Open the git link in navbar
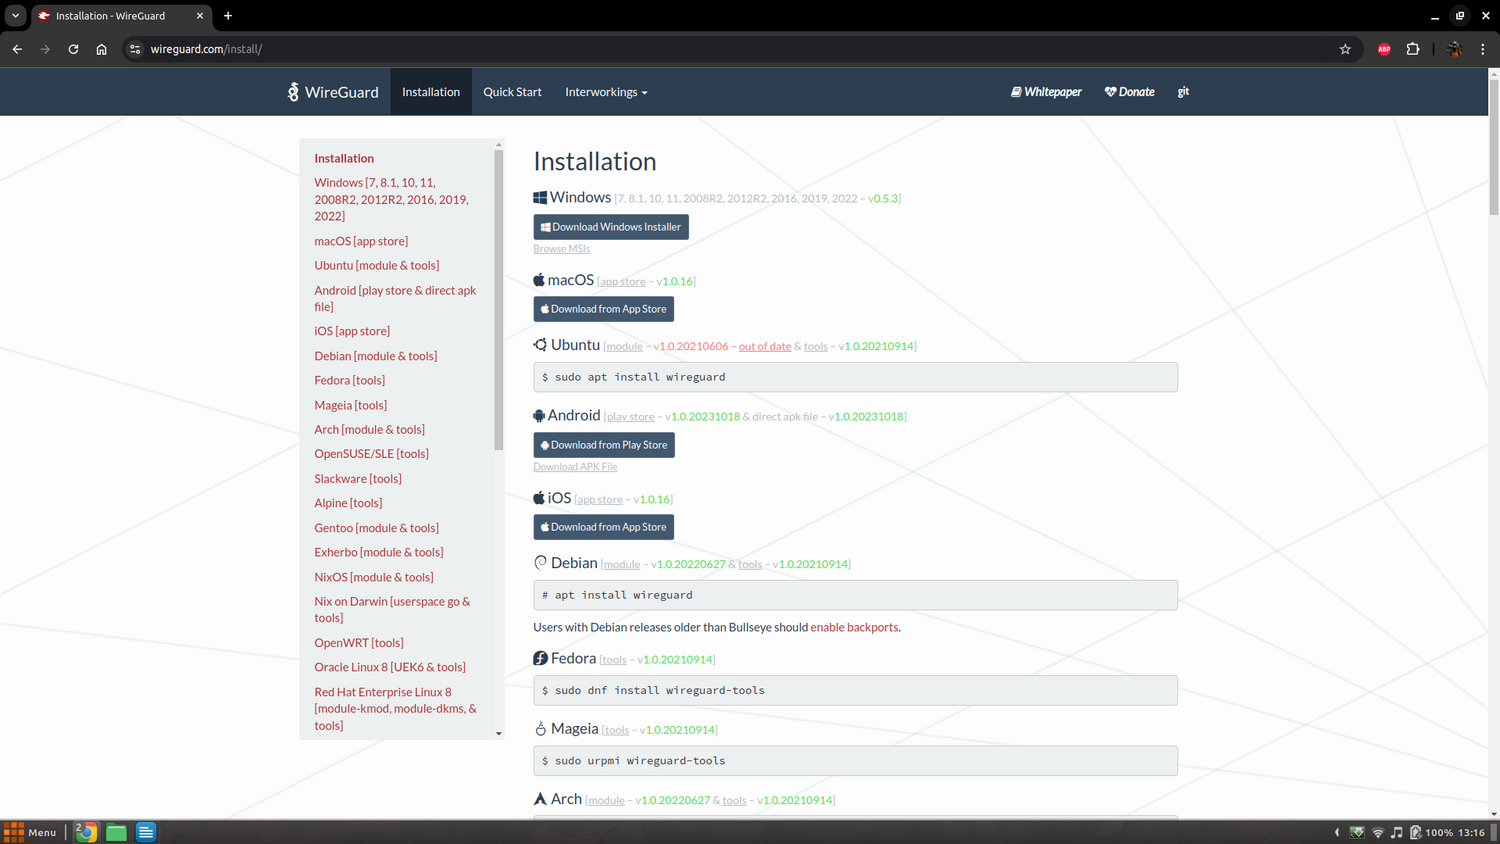 (1183, 92)
